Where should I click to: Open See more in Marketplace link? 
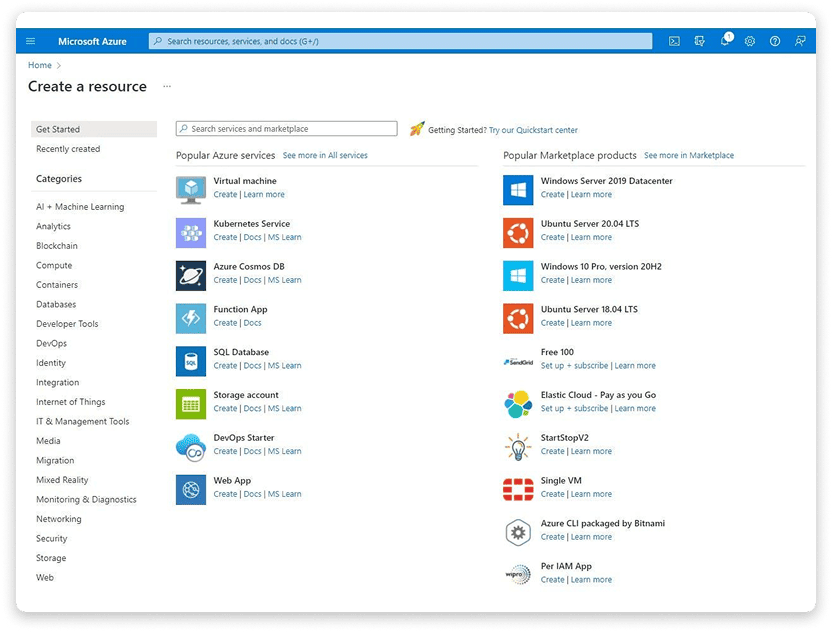pyautogui.click(x=689, y=155)
